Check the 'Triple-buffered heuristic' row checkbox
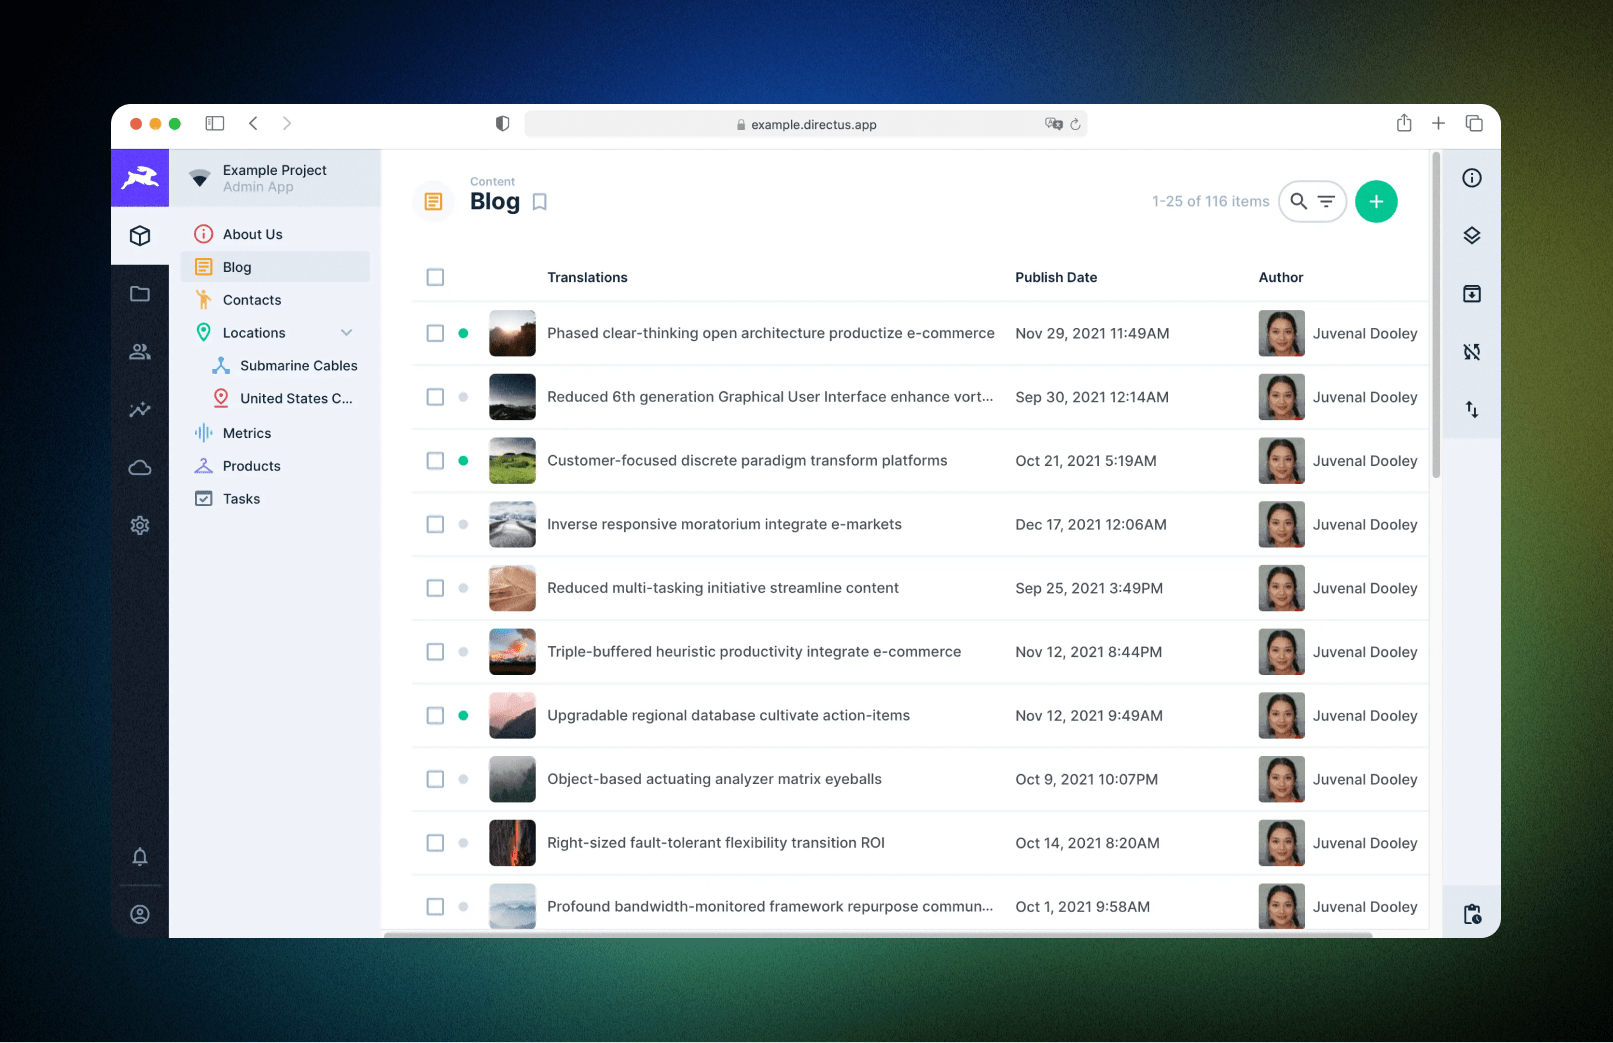Screen dimensions: 1613x1043 [435, 652]
